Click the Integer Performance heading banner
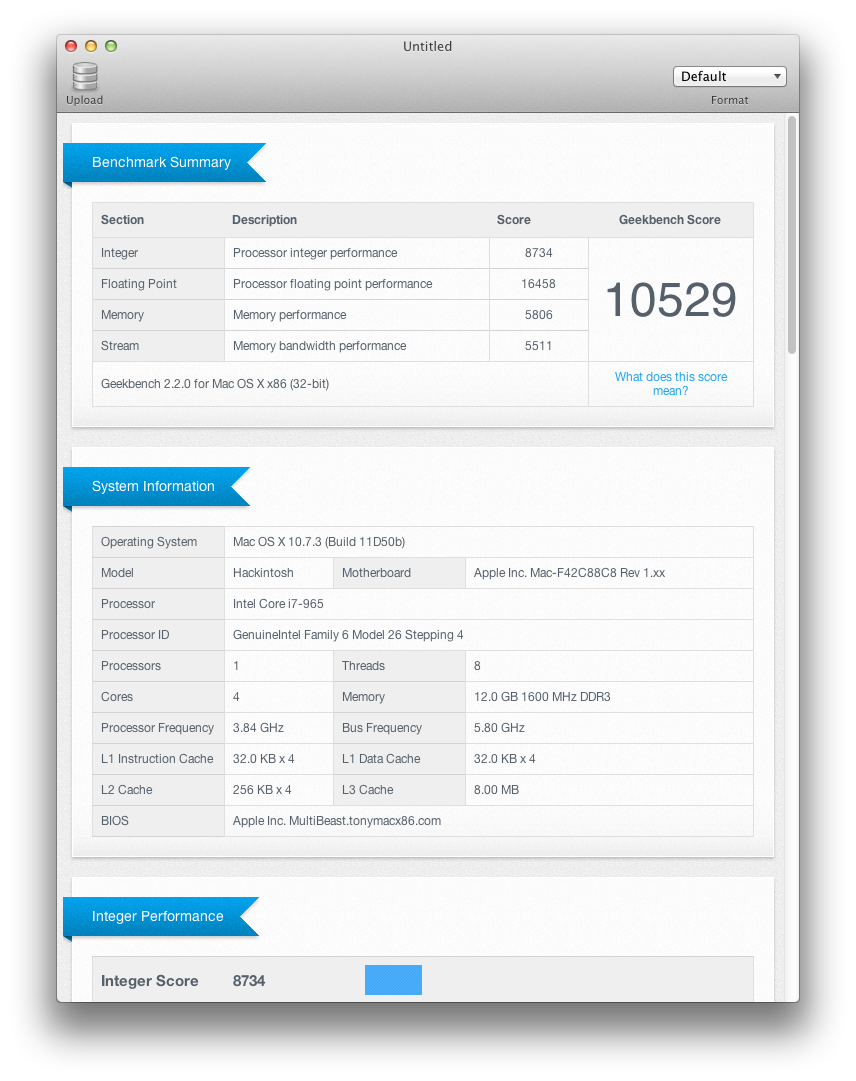The width and height of the screenshot is (856, 1081). coord(161,916)
